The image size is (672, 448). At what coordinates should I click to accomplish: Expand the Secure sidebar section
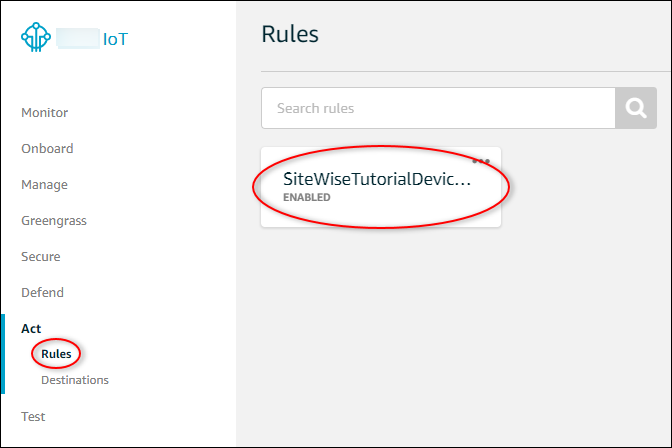(41, 257)
